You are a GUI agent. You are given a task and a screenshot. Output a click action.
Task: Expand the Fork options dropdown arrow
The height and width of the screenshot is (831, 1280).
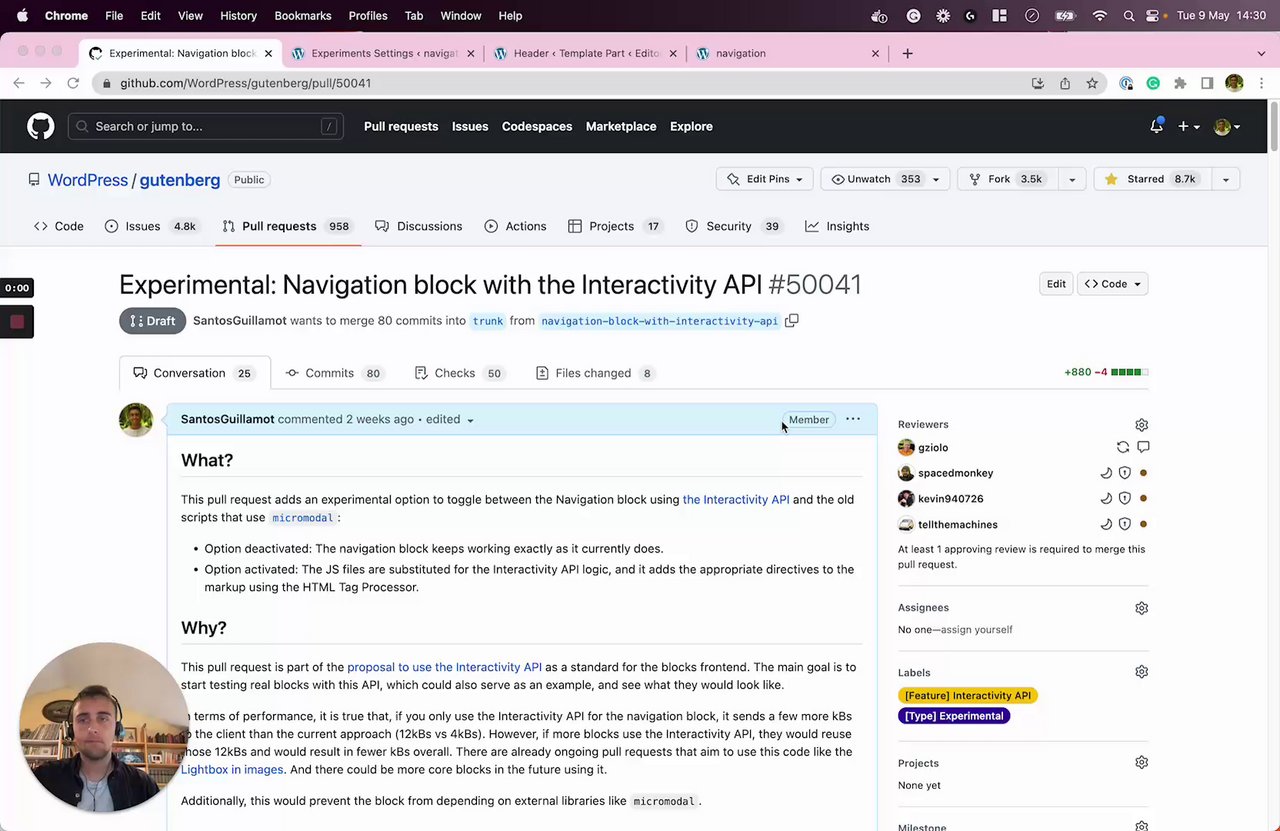tap(1071, 179)
